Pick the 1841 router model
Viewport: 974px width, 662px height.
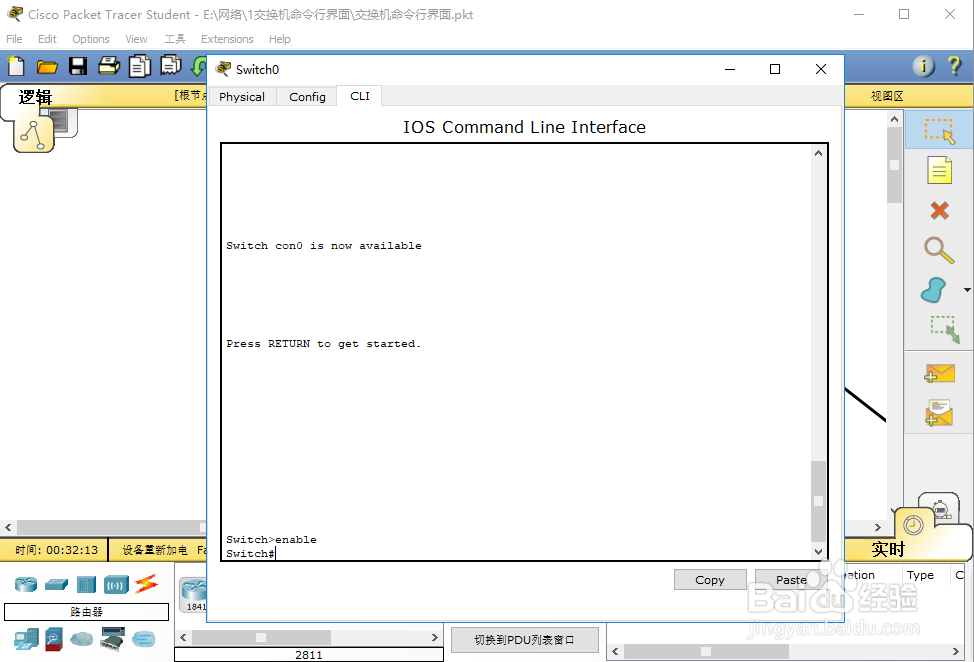[194, 595]
